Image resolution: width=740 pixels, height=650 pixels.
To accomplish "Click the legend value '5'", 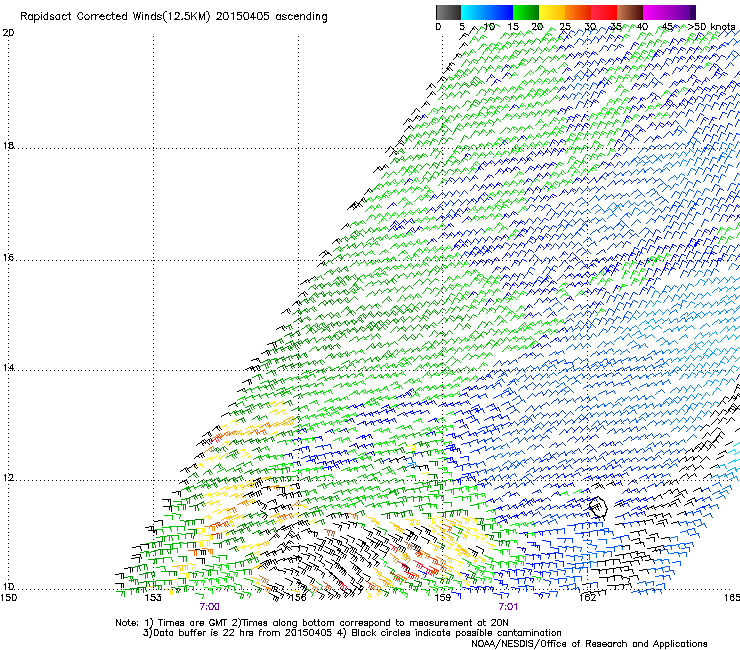I will 462,27.
